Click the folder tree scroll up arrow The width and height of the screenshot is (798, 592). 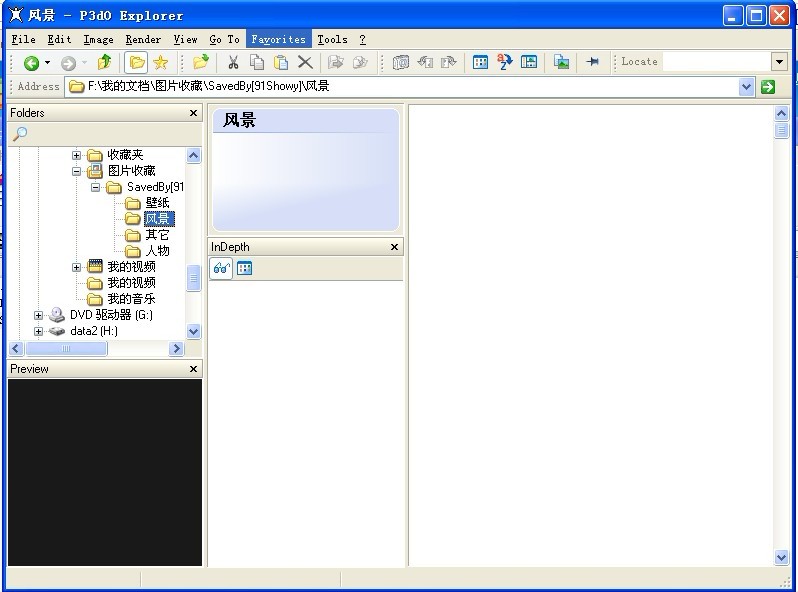[193, 155]
